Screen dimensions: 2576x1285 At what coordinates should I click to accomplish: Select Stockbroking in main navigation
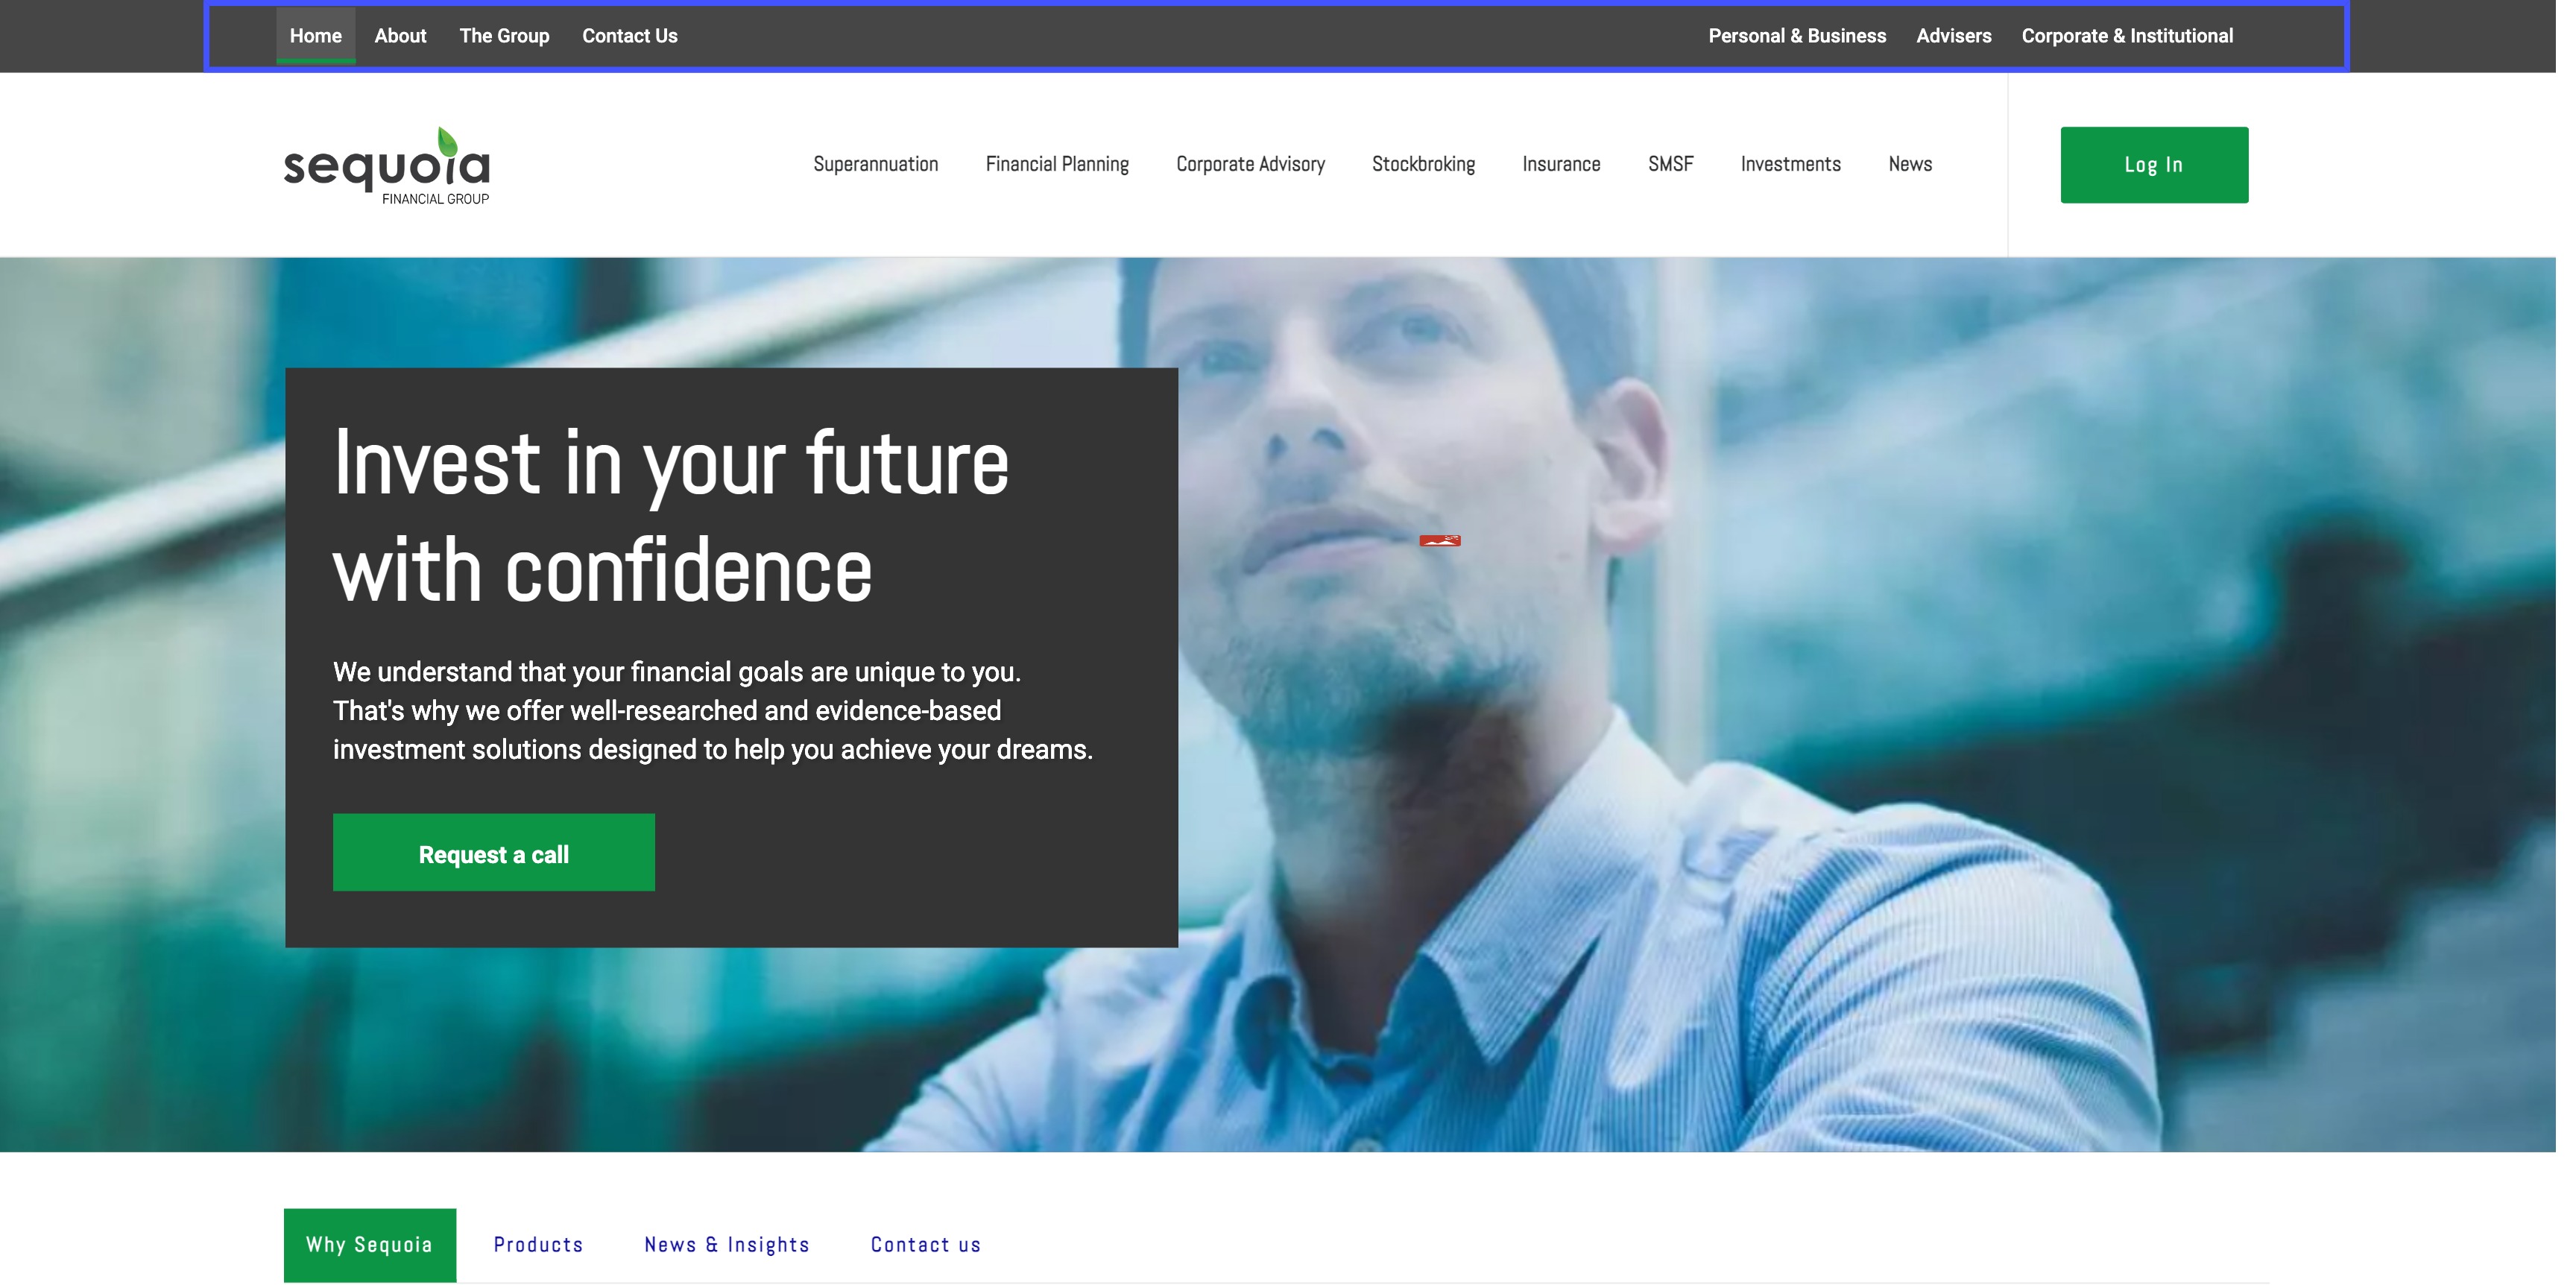click(1423, 164)
